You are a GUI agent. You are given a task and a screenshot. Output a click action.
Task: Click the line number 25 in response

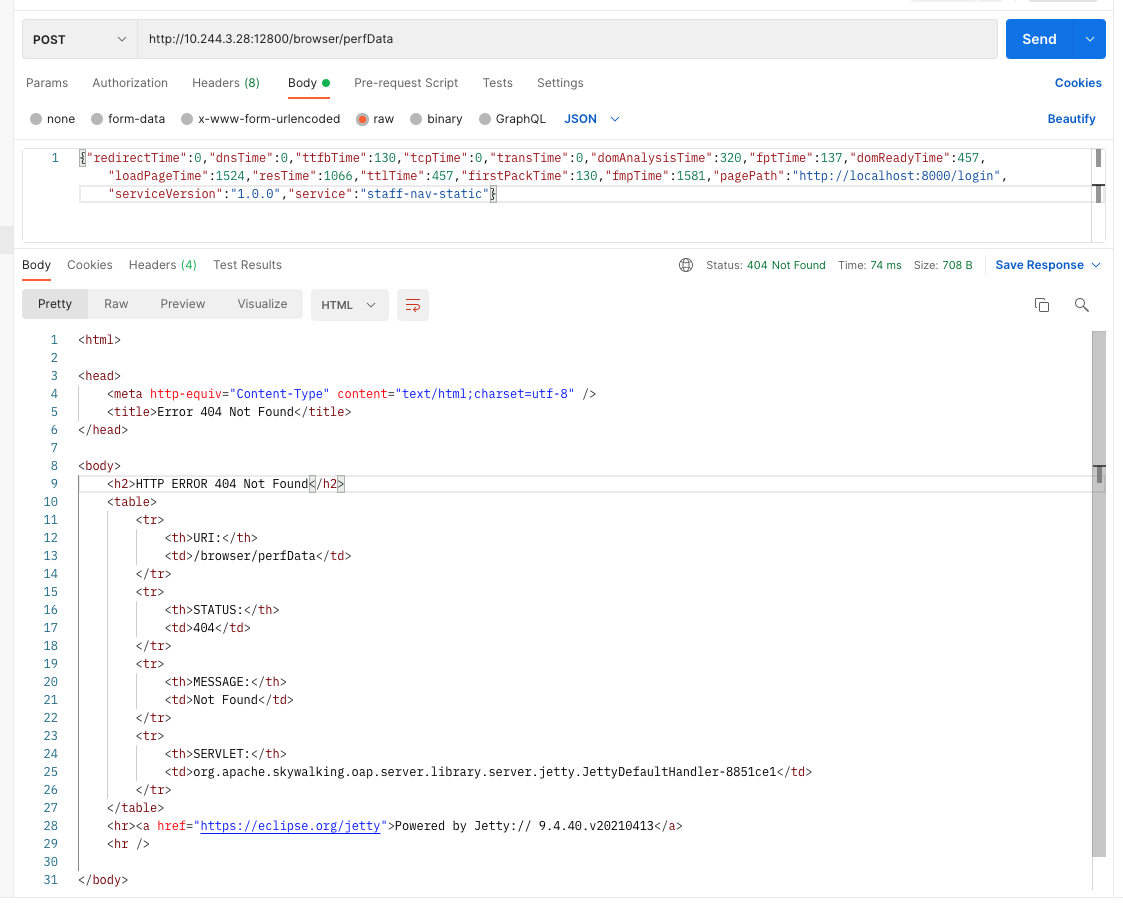(50, 772)
